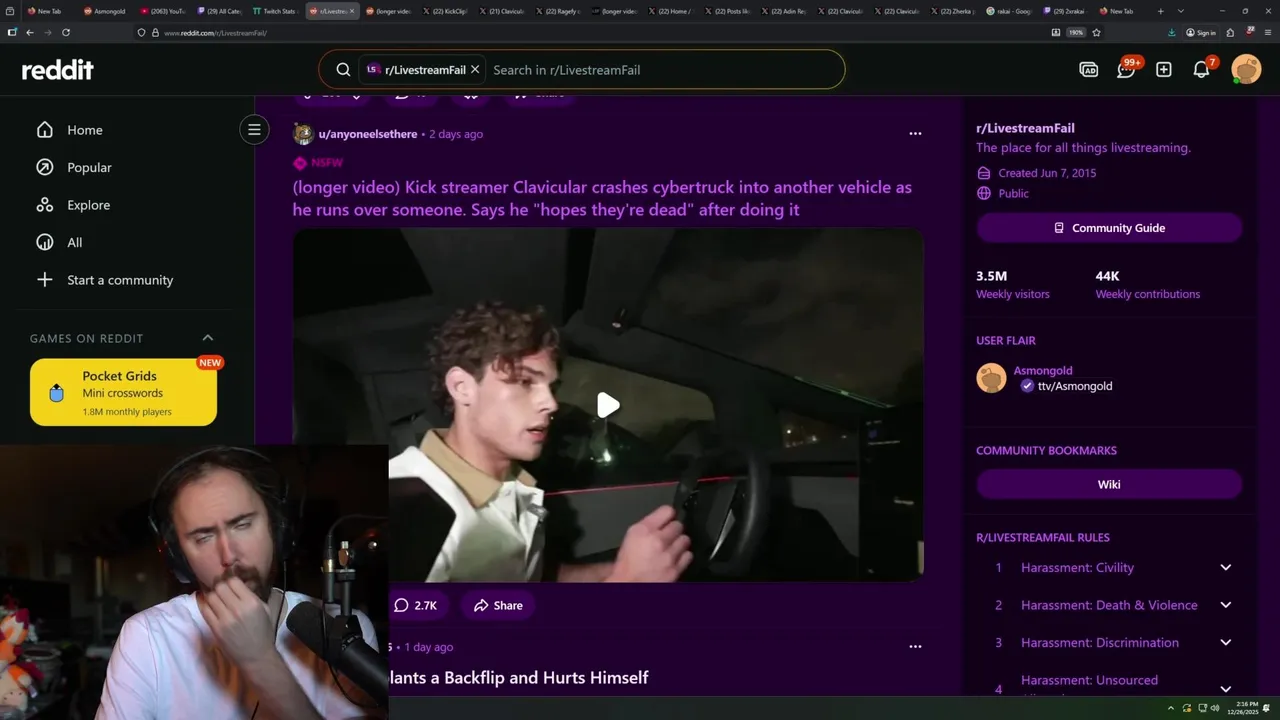The height and width of the screenshot is (720, 1280).
Task: Open Explore in the left sidebar
Action: point(88,205)
